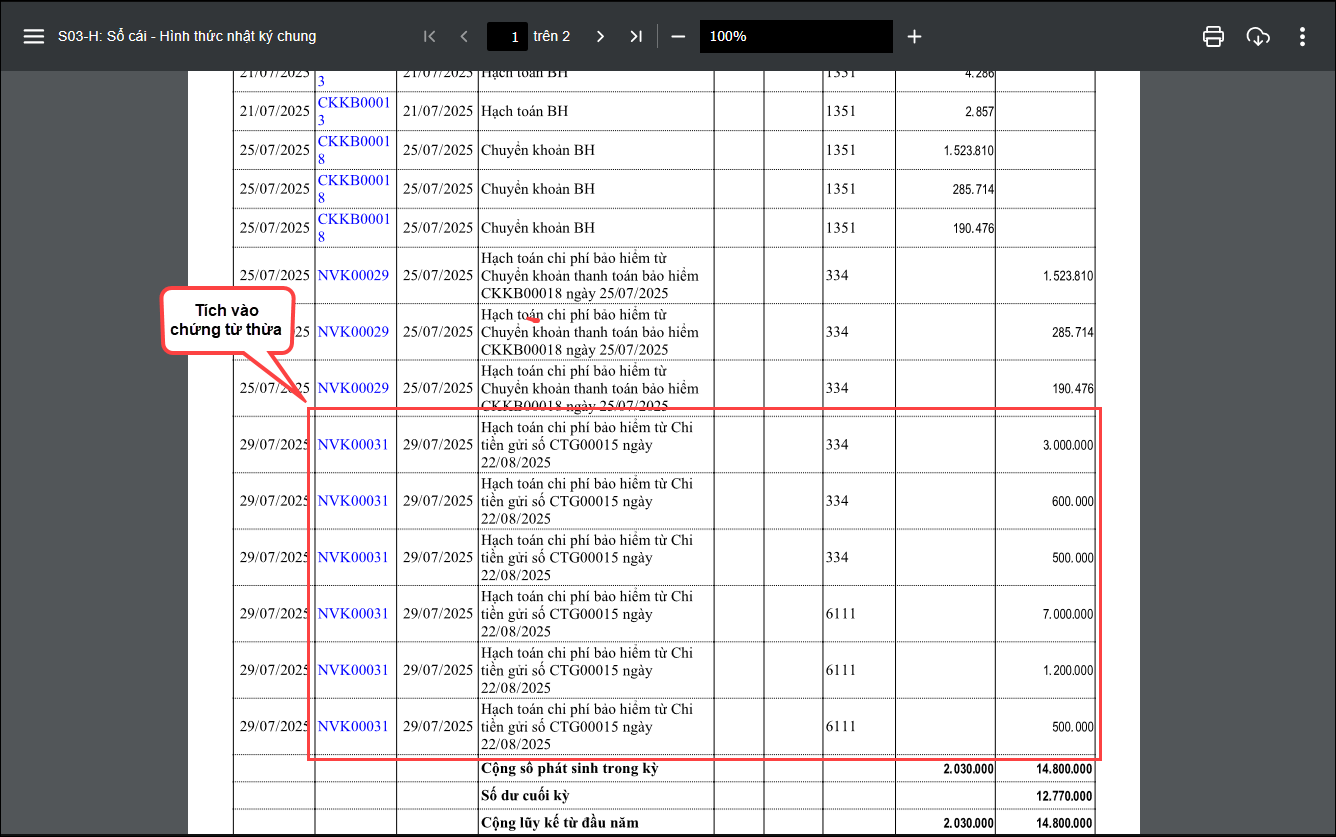Print the Sổ cái document

coord(1213,36)
